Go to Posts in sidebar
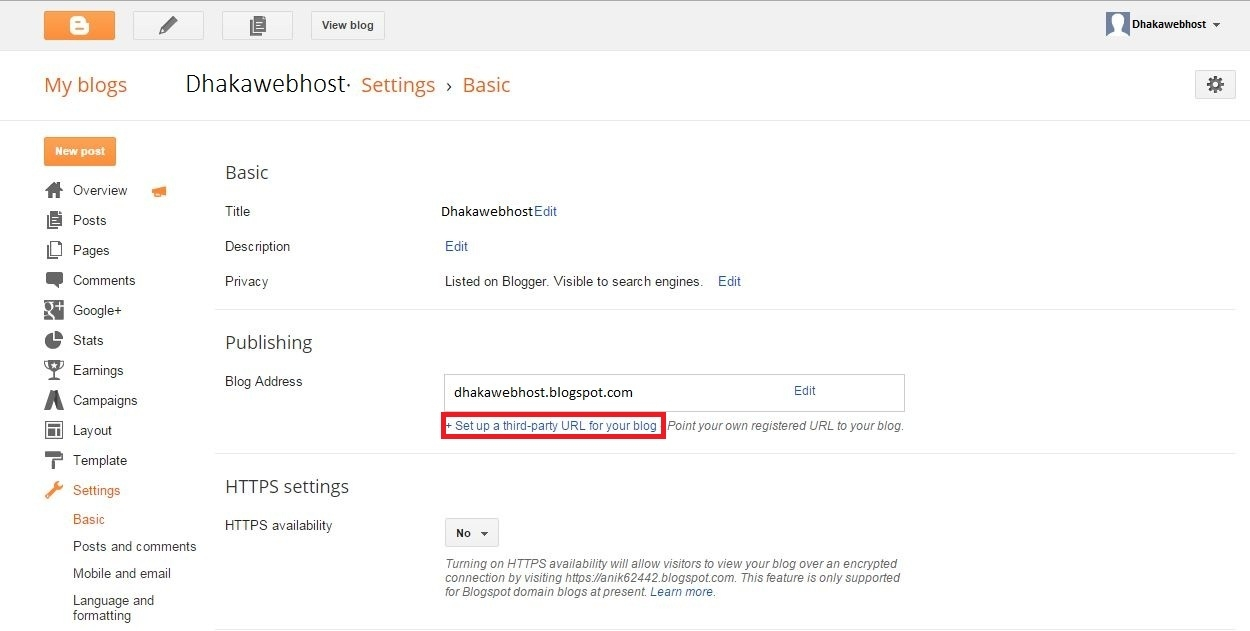Viewport: 1250px width, 631px height. 89,220
